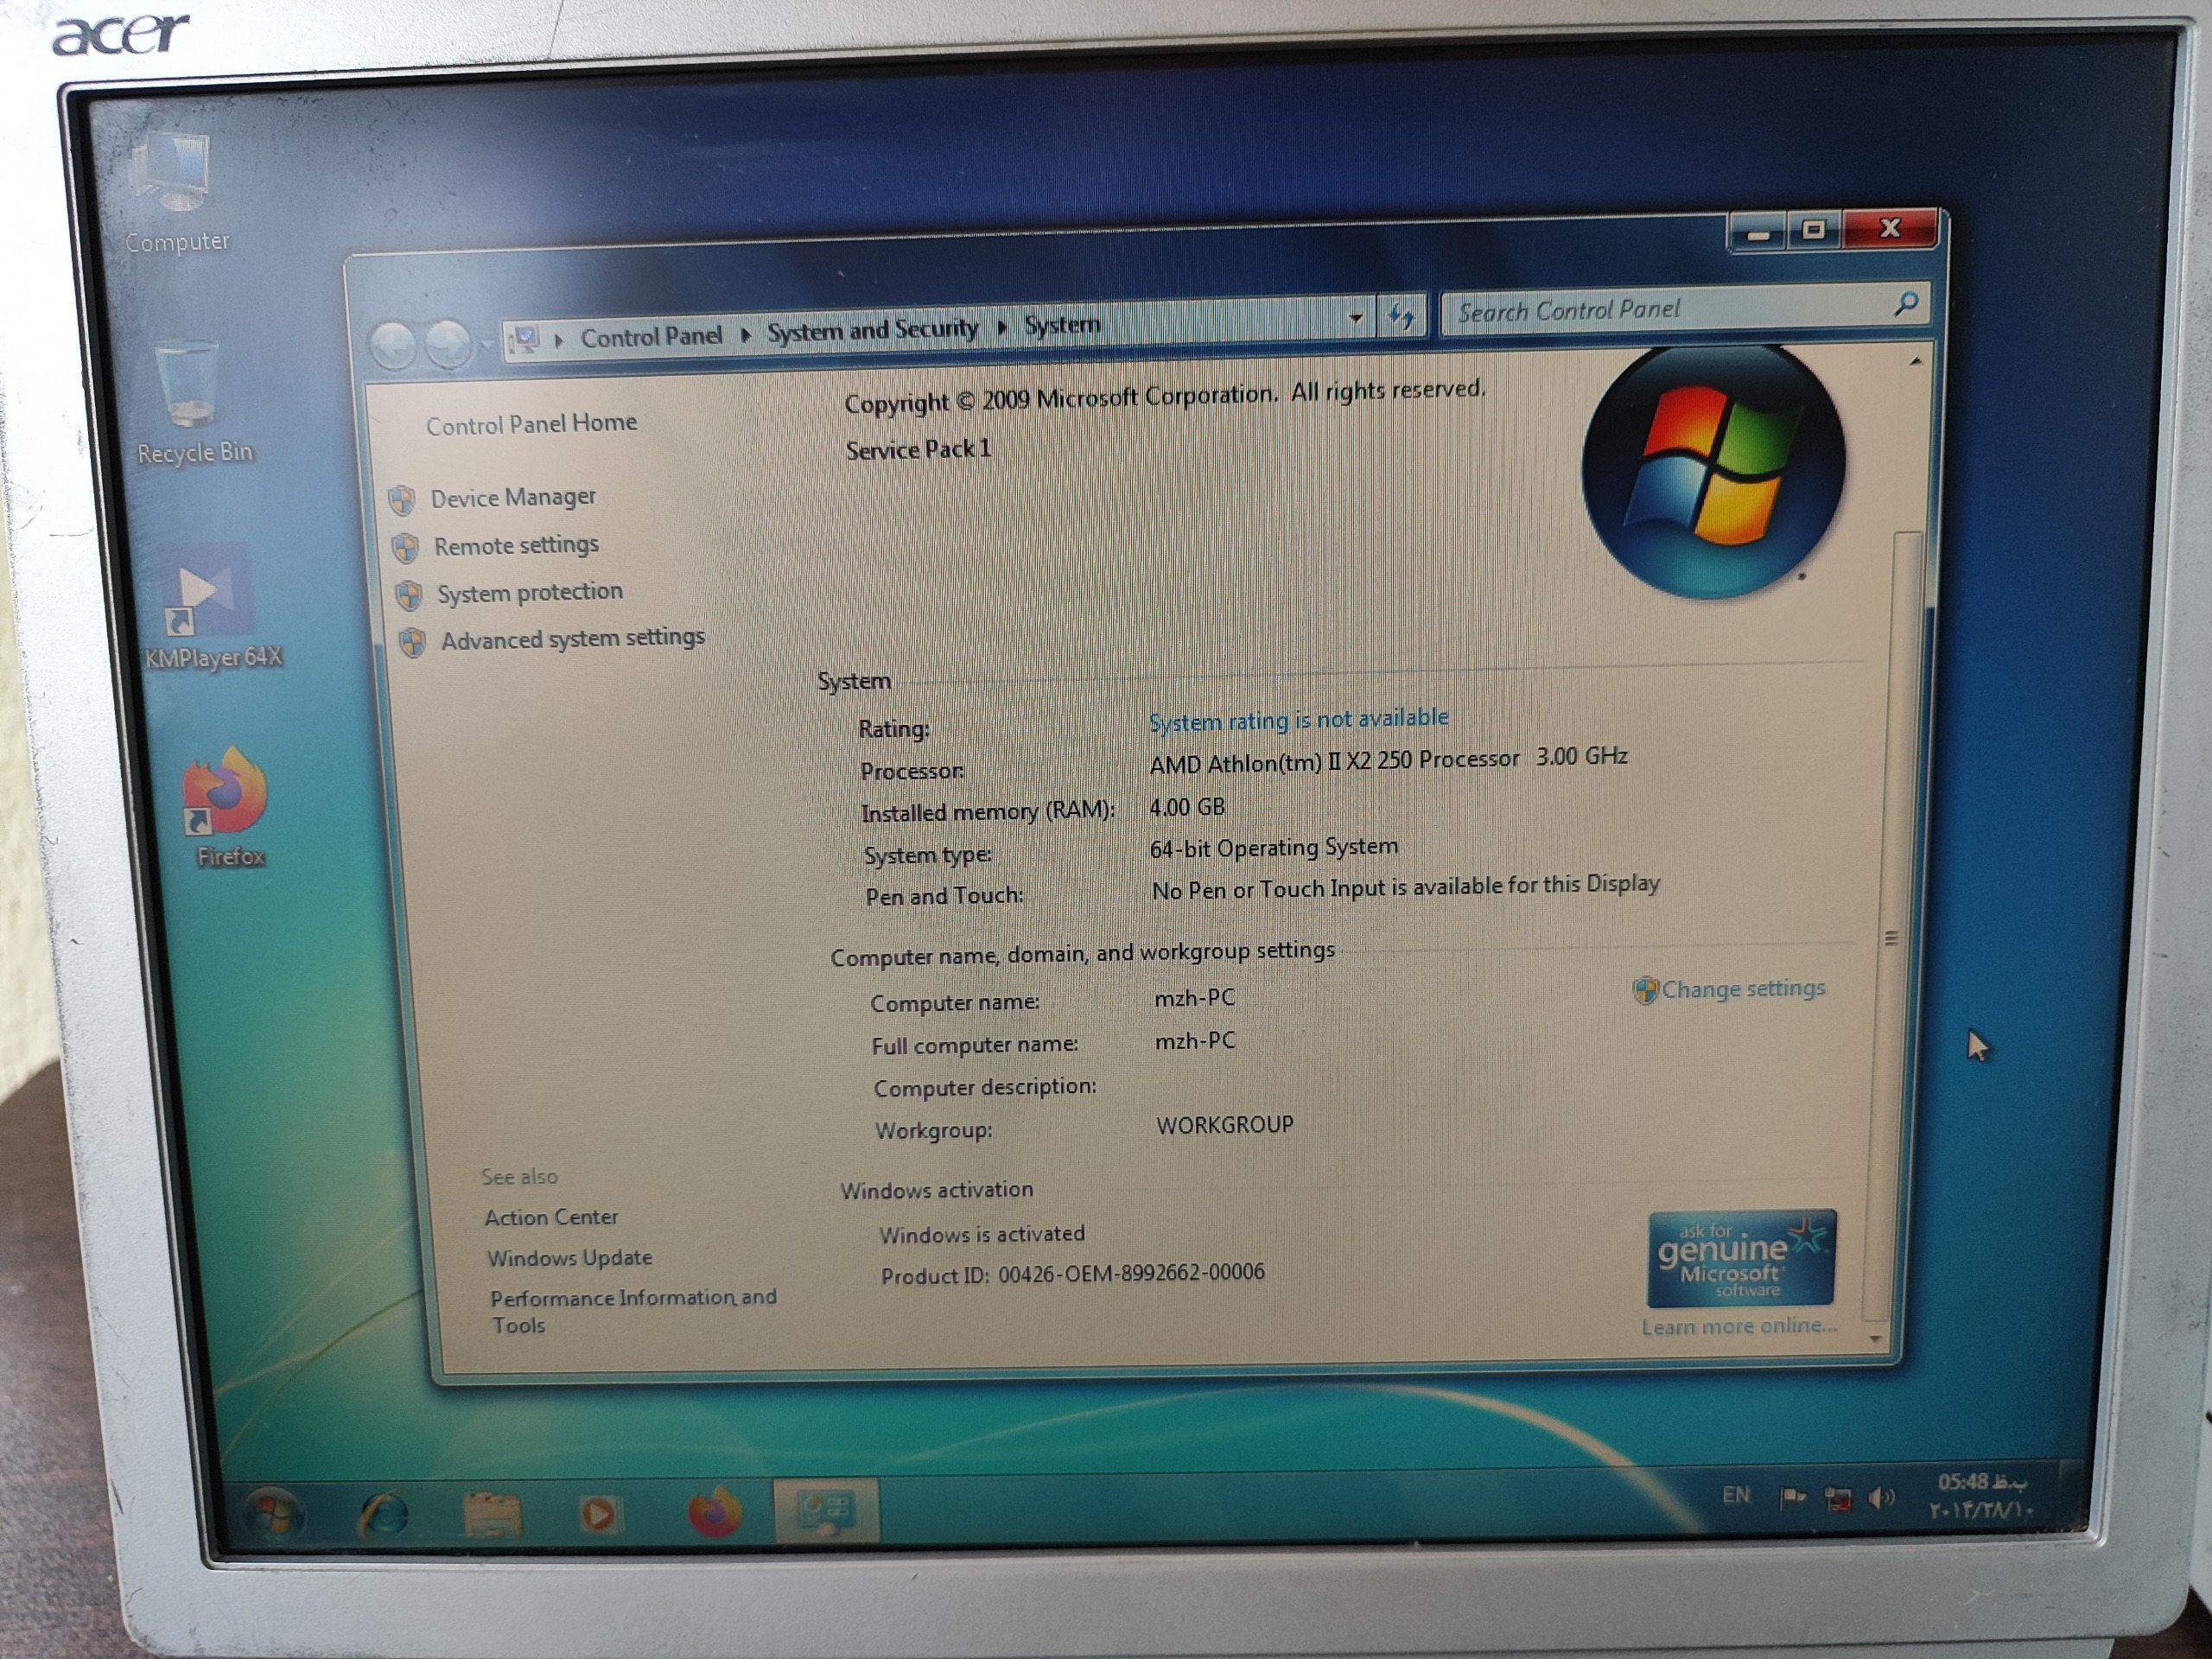Open Advanced system settings link
Viewport: 2212px width, 1659px height.
[572, 638]
